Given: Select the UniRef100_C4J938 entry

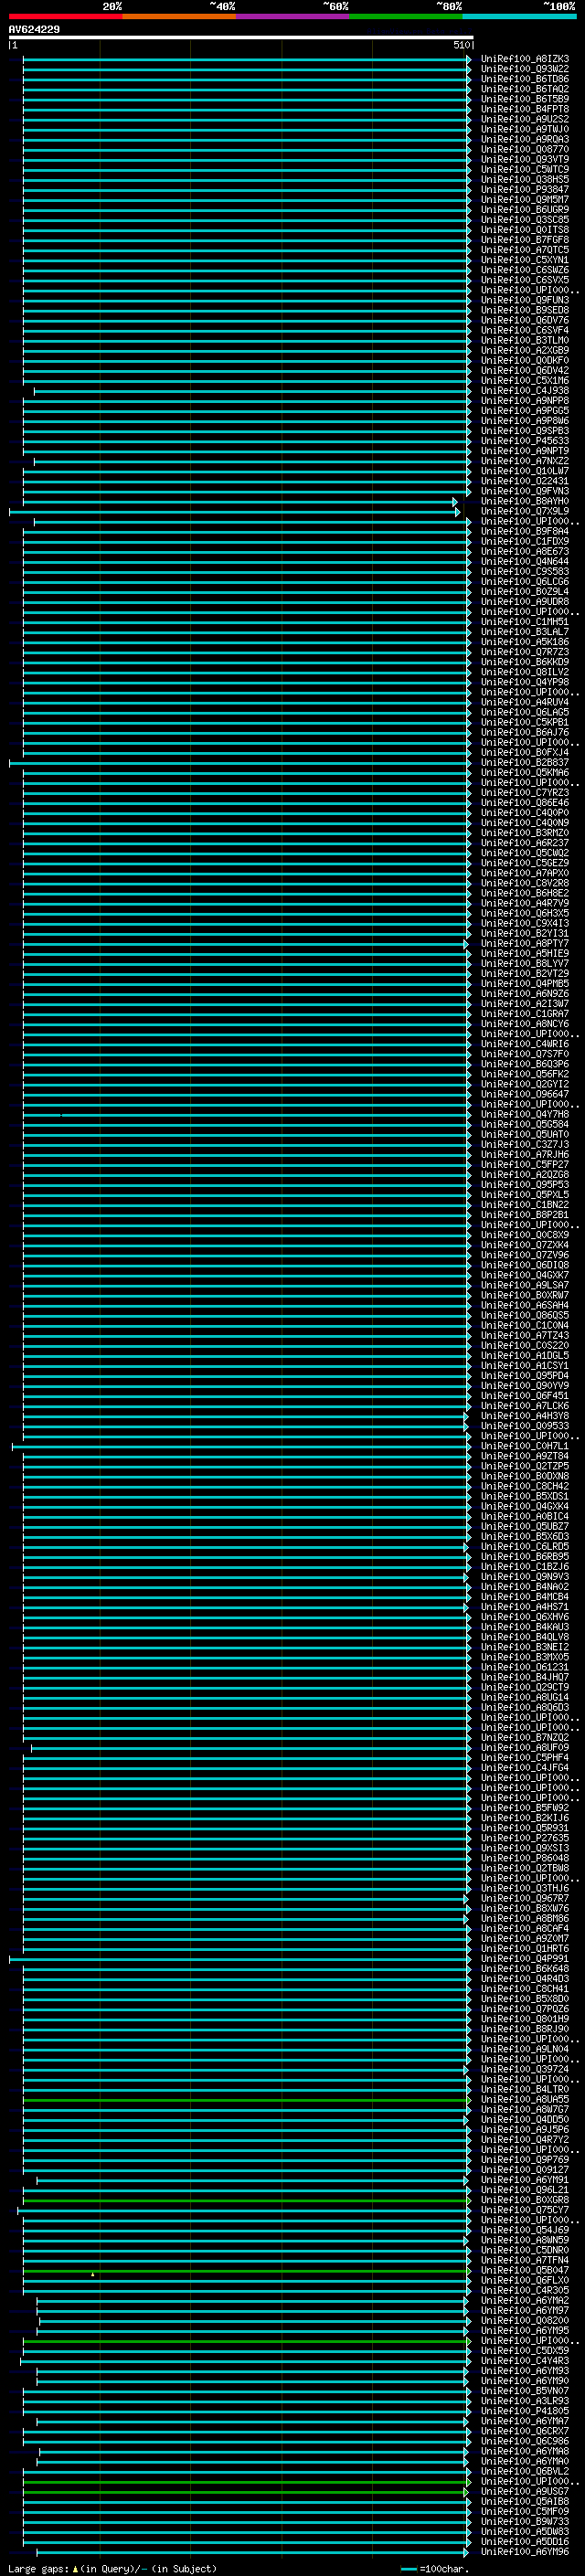Looking at the screenshot, I should (x=525, y=391).
